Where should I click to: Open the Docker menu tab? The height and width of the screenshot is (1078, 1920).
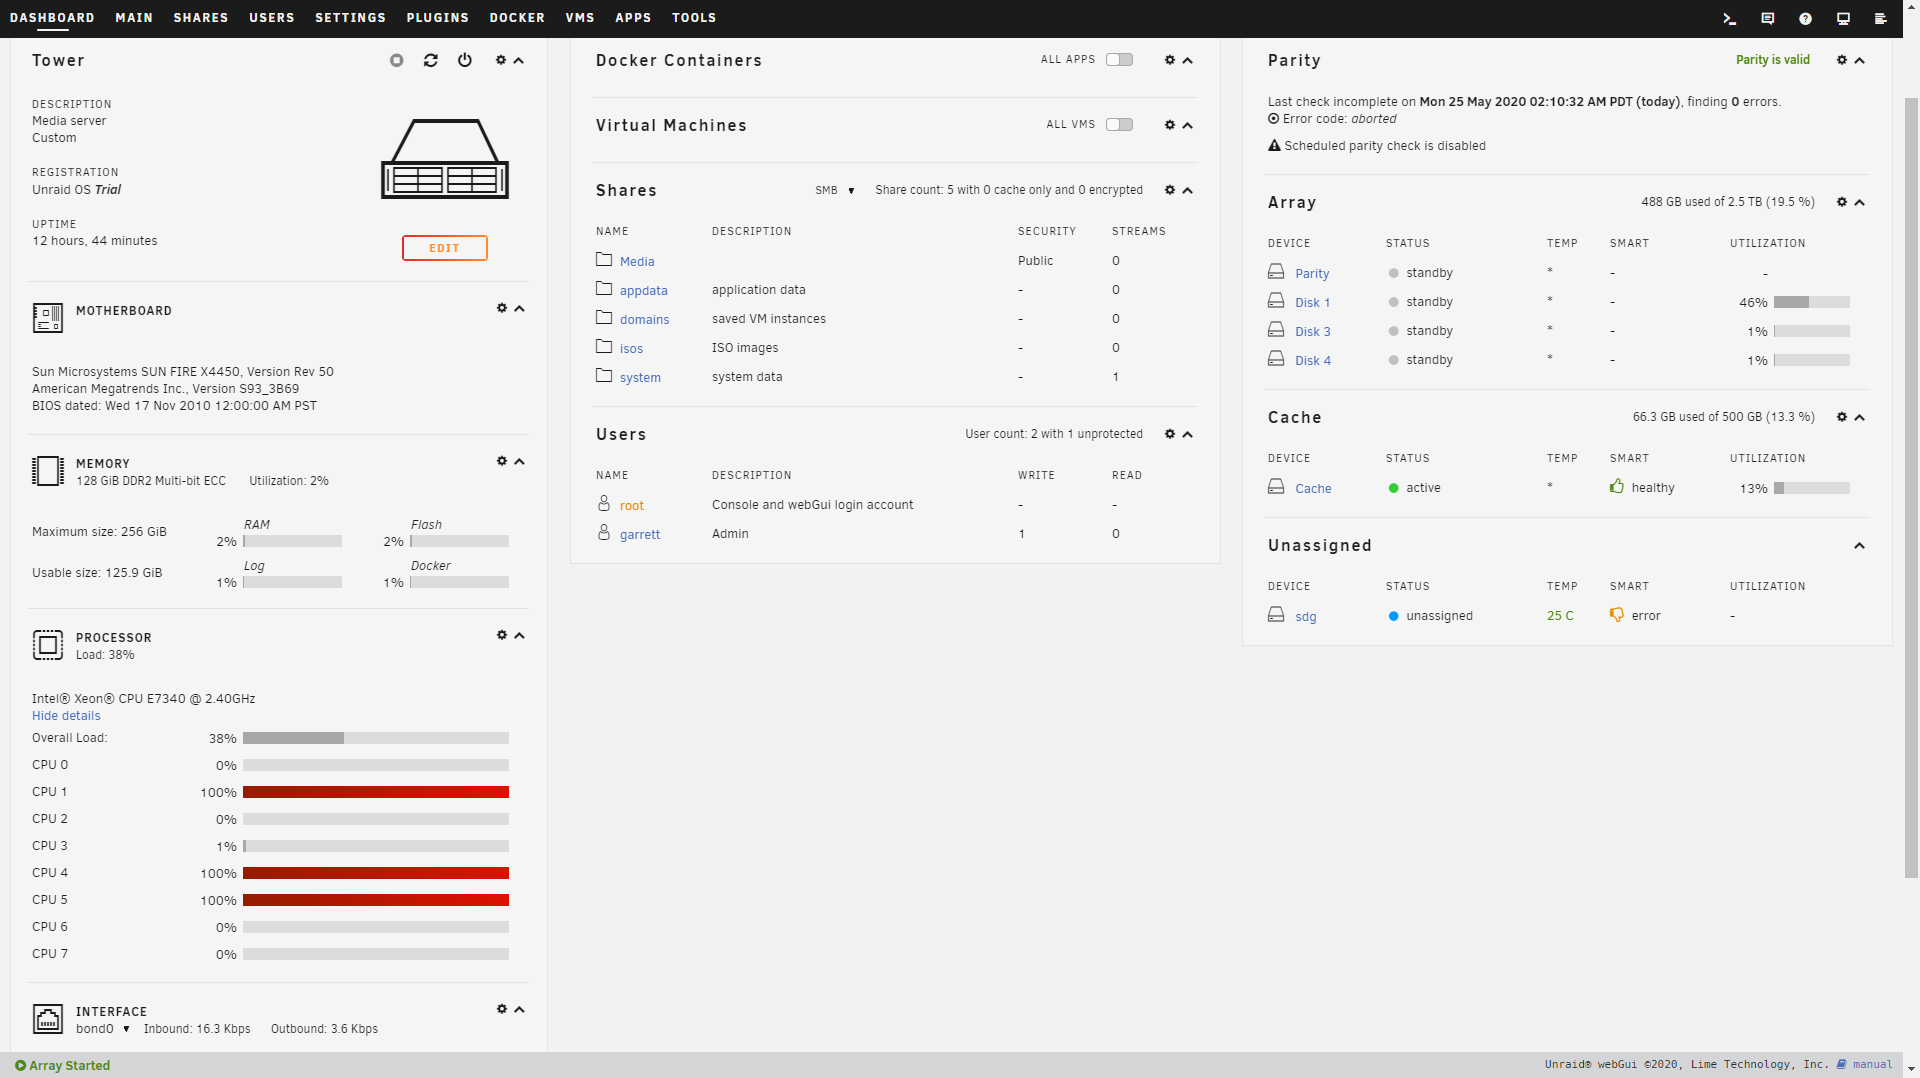coord(517,18)
